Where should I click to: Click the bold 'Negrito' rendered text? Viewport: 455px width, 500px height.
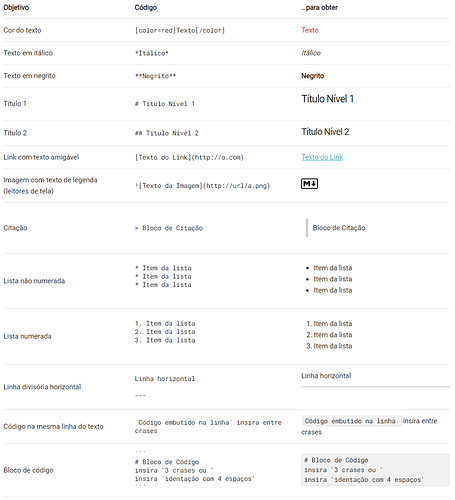point(312,76)
